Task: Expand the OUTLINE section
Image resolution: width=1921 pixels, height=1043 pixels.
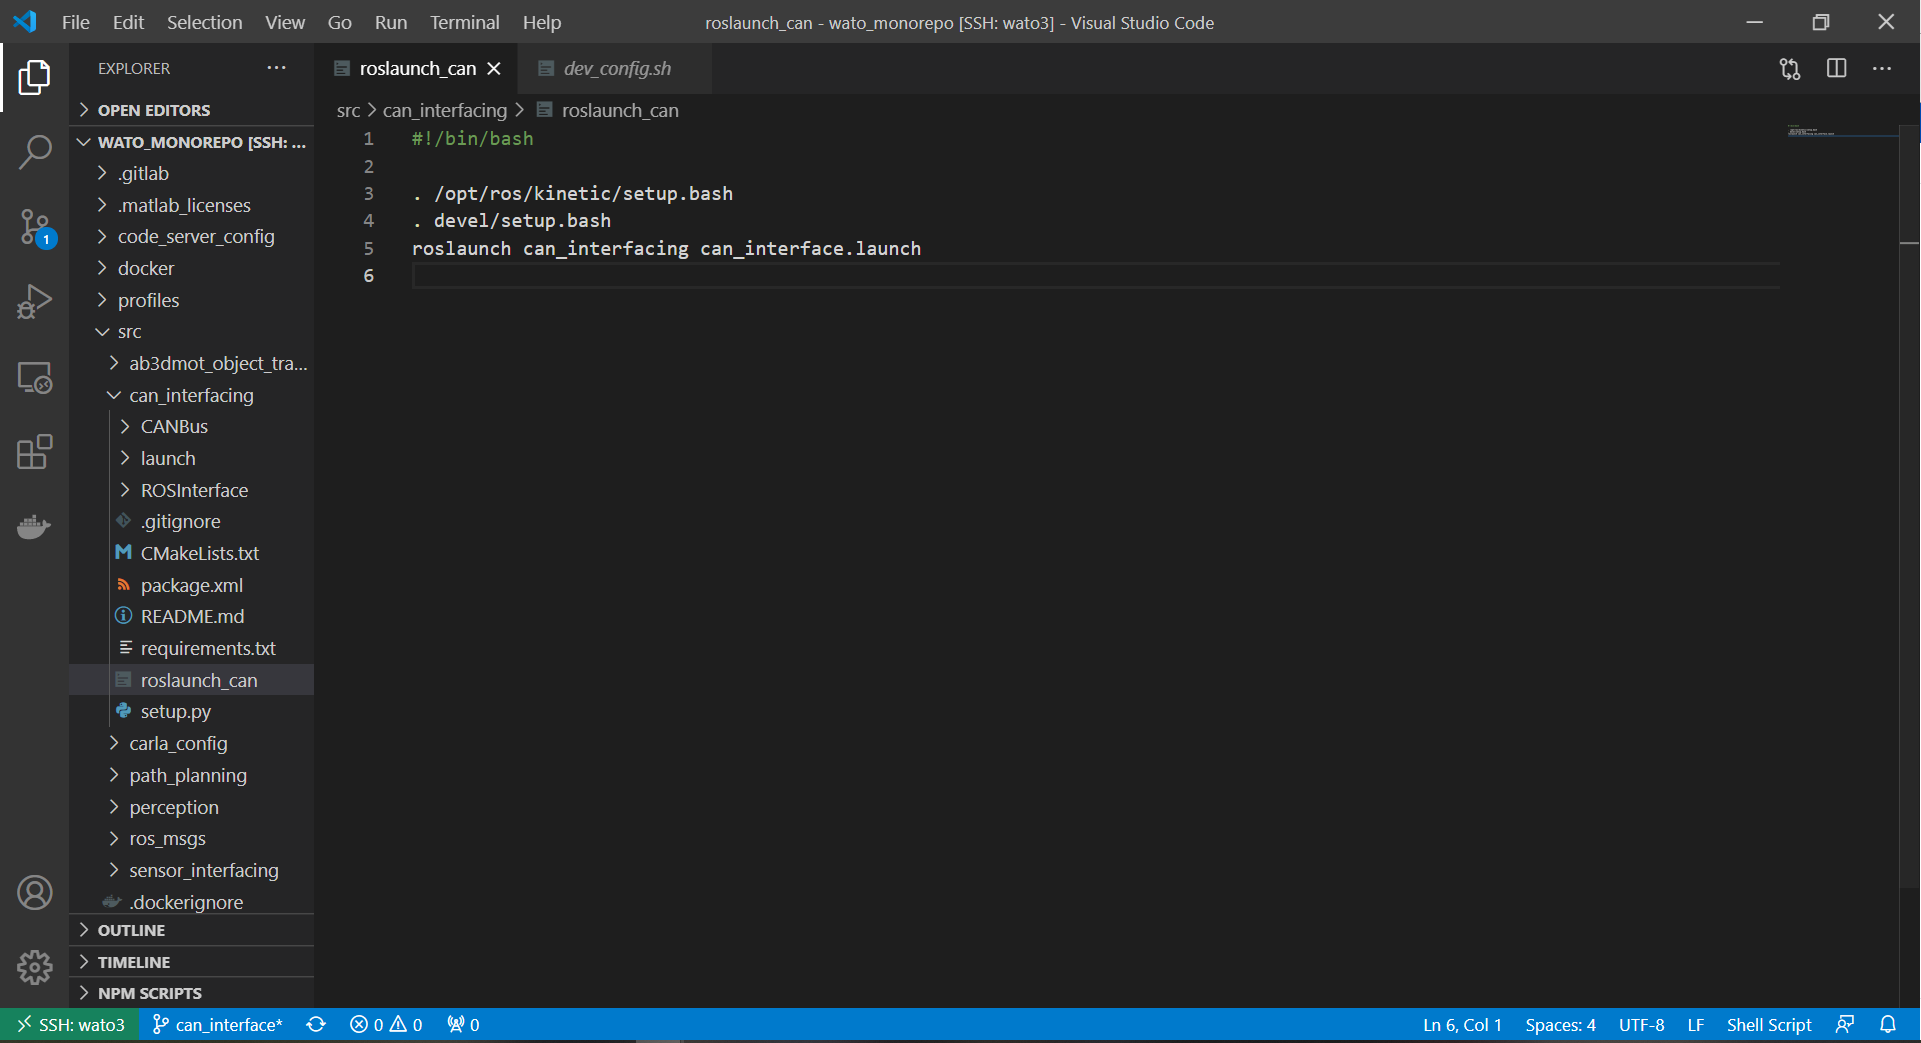Action: click(191, 930)
